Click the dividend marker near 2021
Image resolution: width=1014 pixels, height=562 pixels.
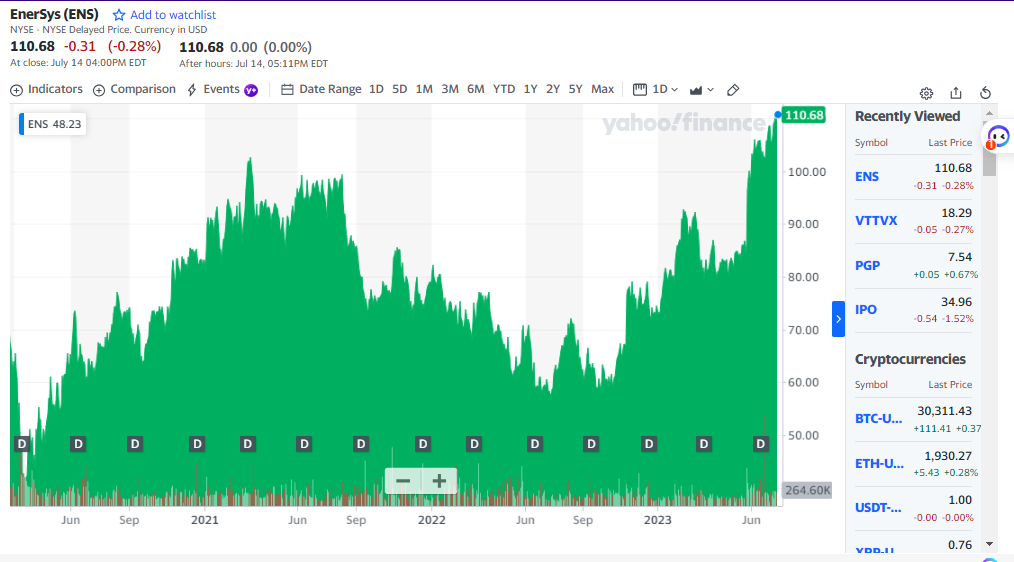click(x=197, y=444)
